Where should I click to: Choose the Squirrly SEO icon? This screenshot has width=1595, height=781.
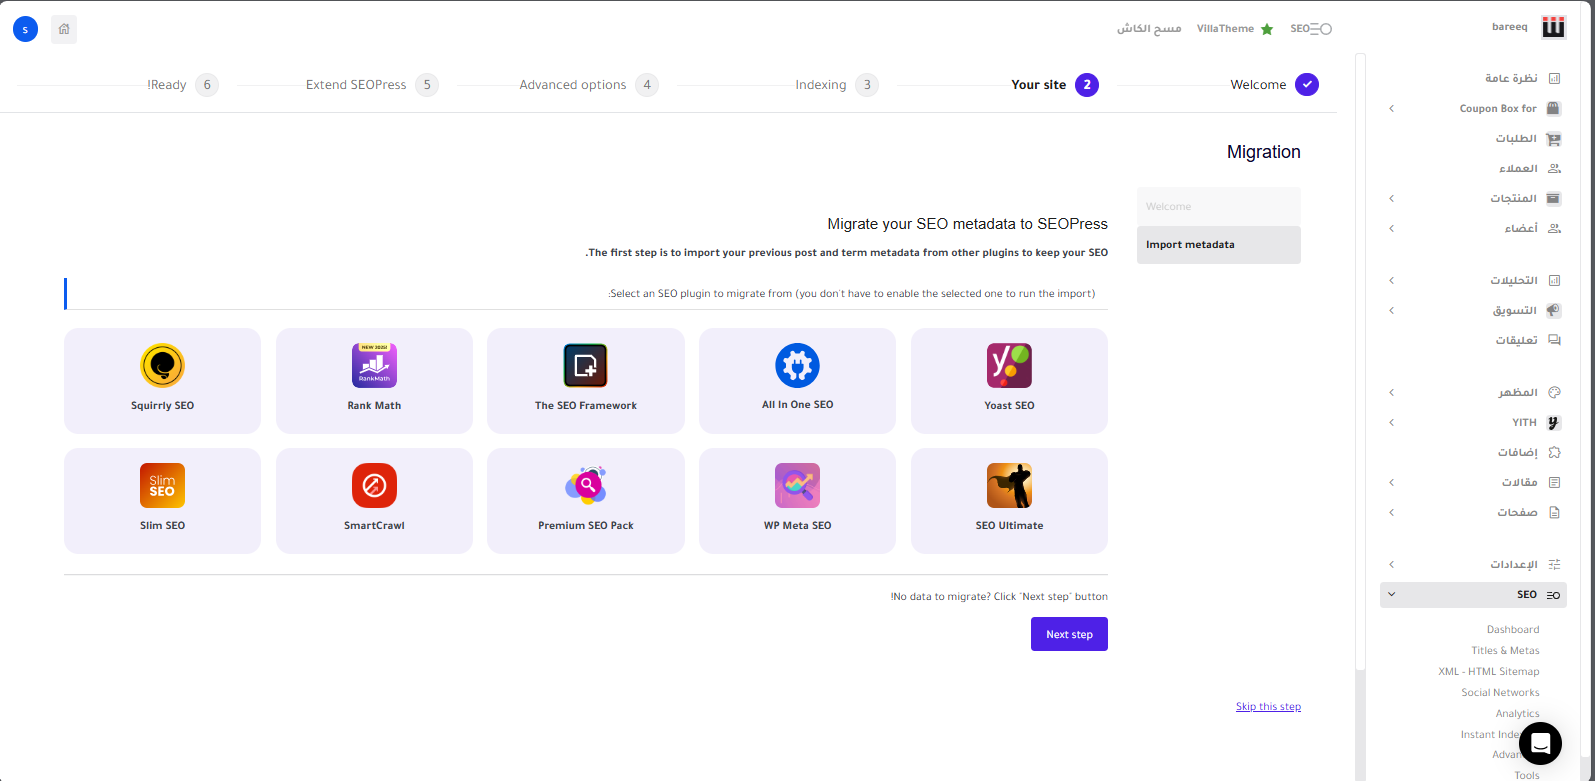(162, 366)
